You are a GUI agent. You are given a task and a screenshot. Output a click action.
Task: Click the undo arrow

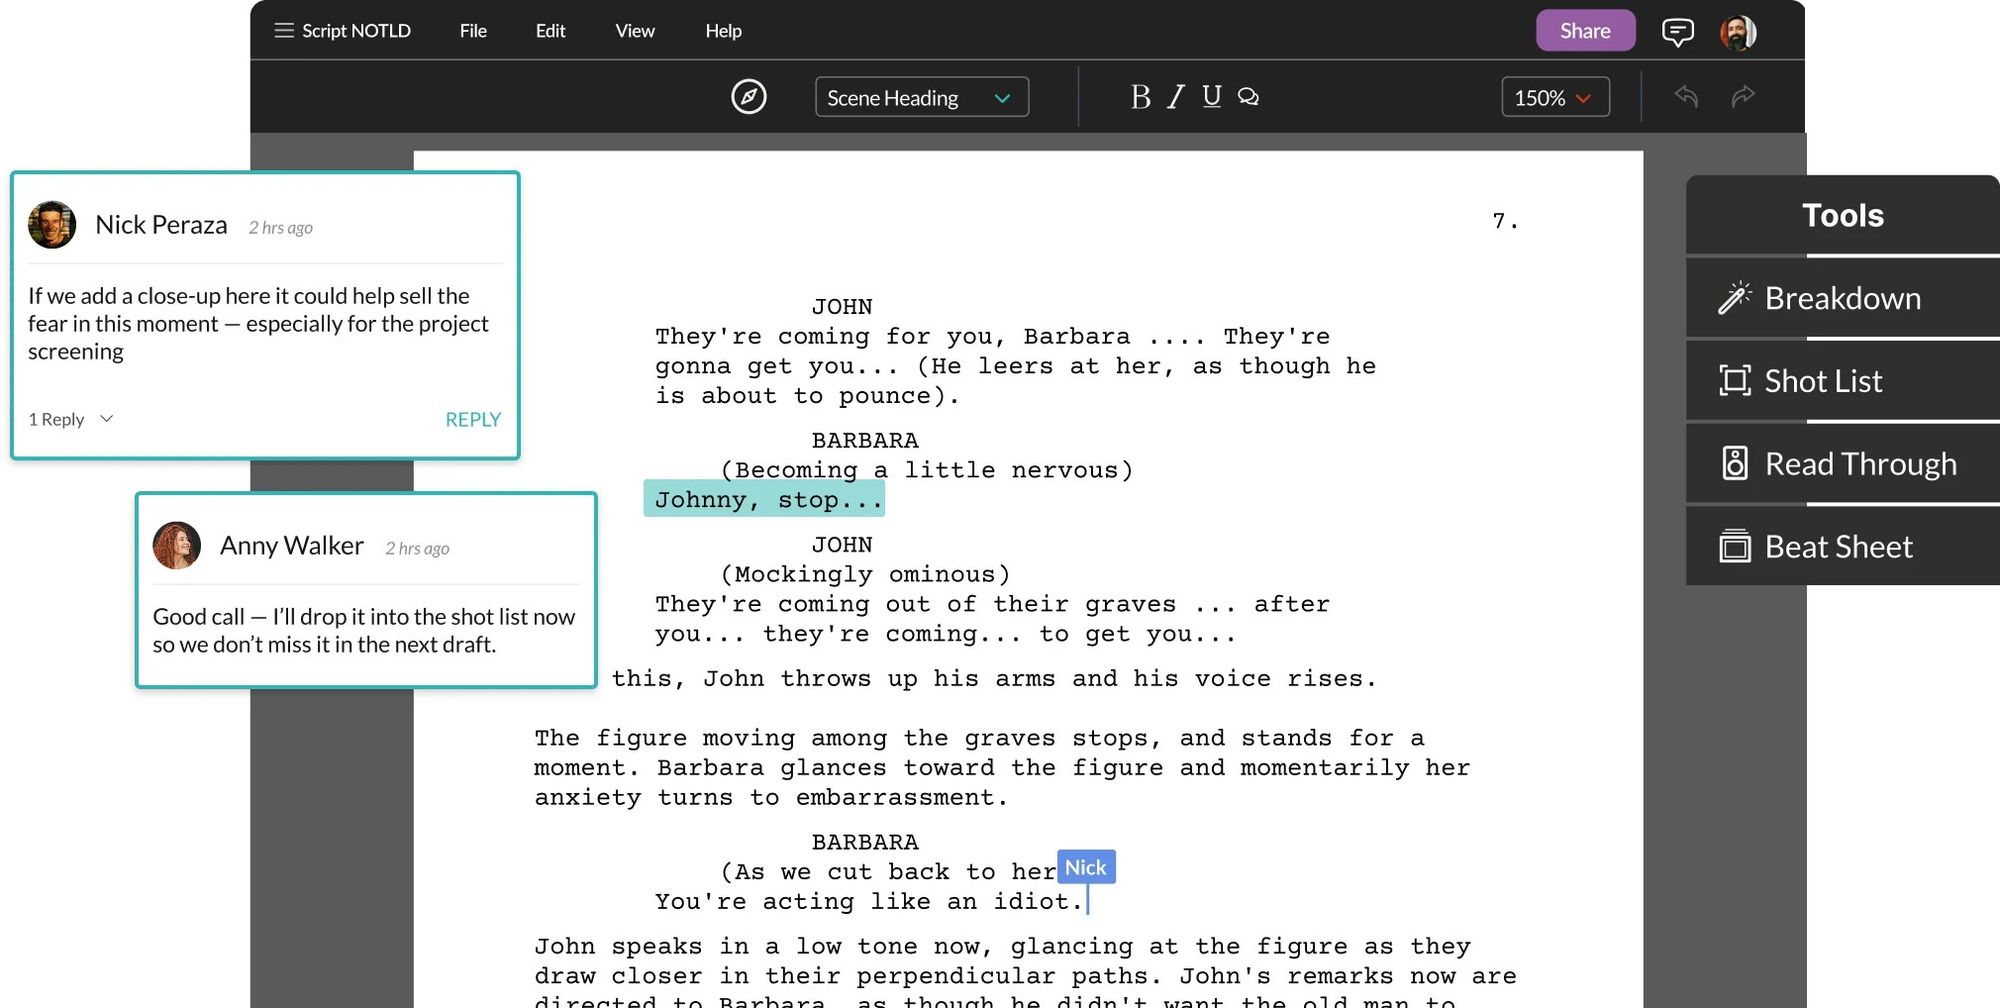point(1686,96)
